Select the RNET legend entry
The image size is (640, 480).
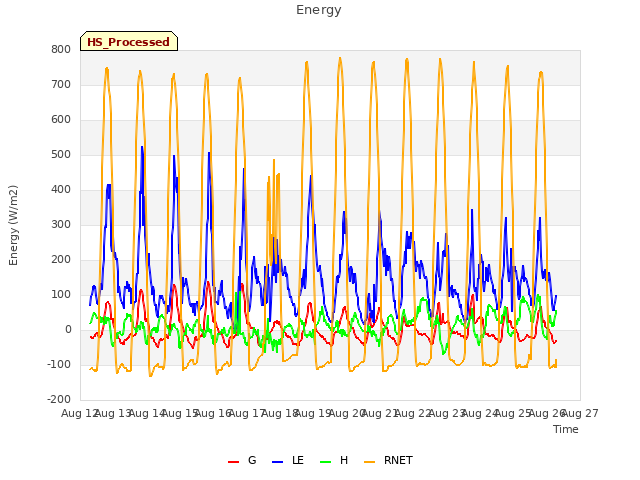tap(388, 460)
